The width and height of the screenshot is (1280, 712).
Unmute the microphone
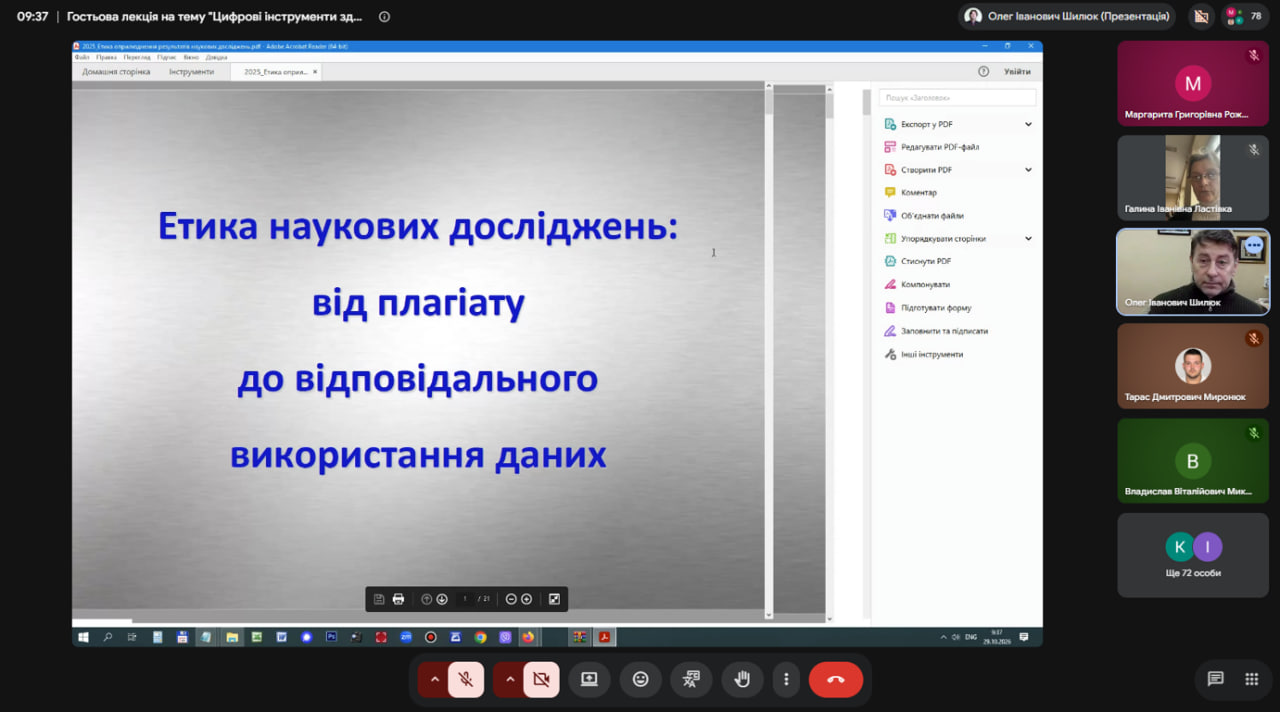[465, 679]
